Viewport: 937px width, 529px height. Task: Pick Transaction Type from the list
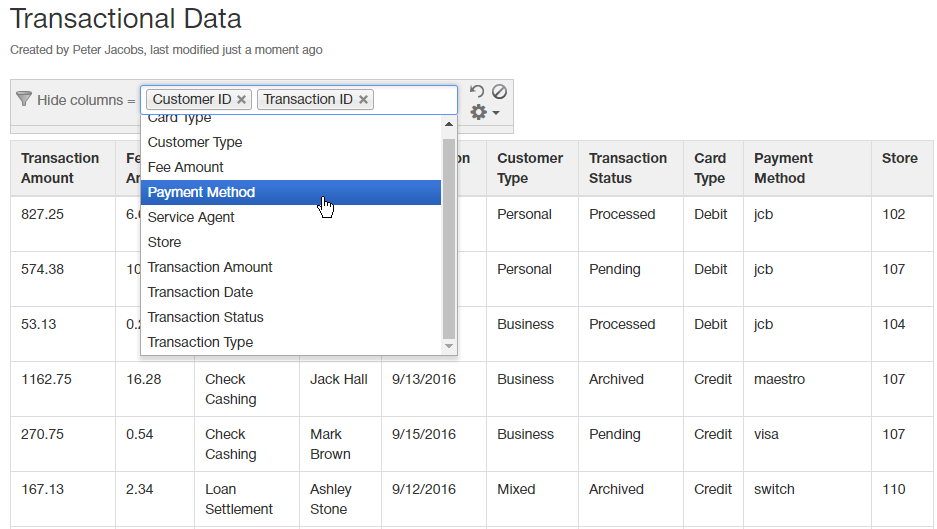pyautogui.click(x=200, y=342)
